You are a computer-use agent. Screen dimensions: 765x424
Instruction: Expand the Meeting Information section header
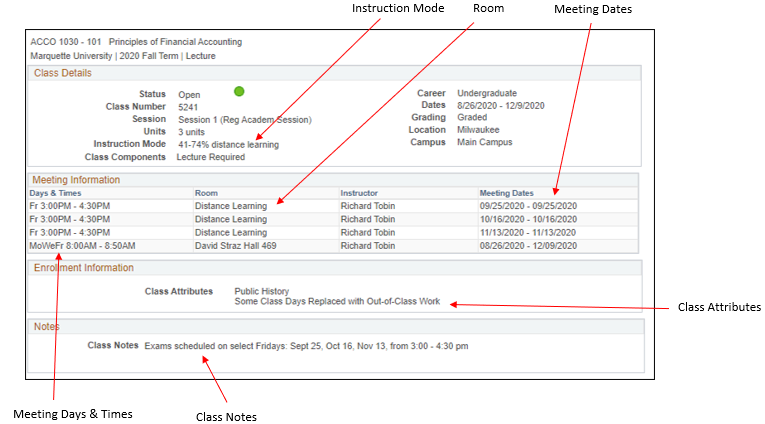(76, 180)
